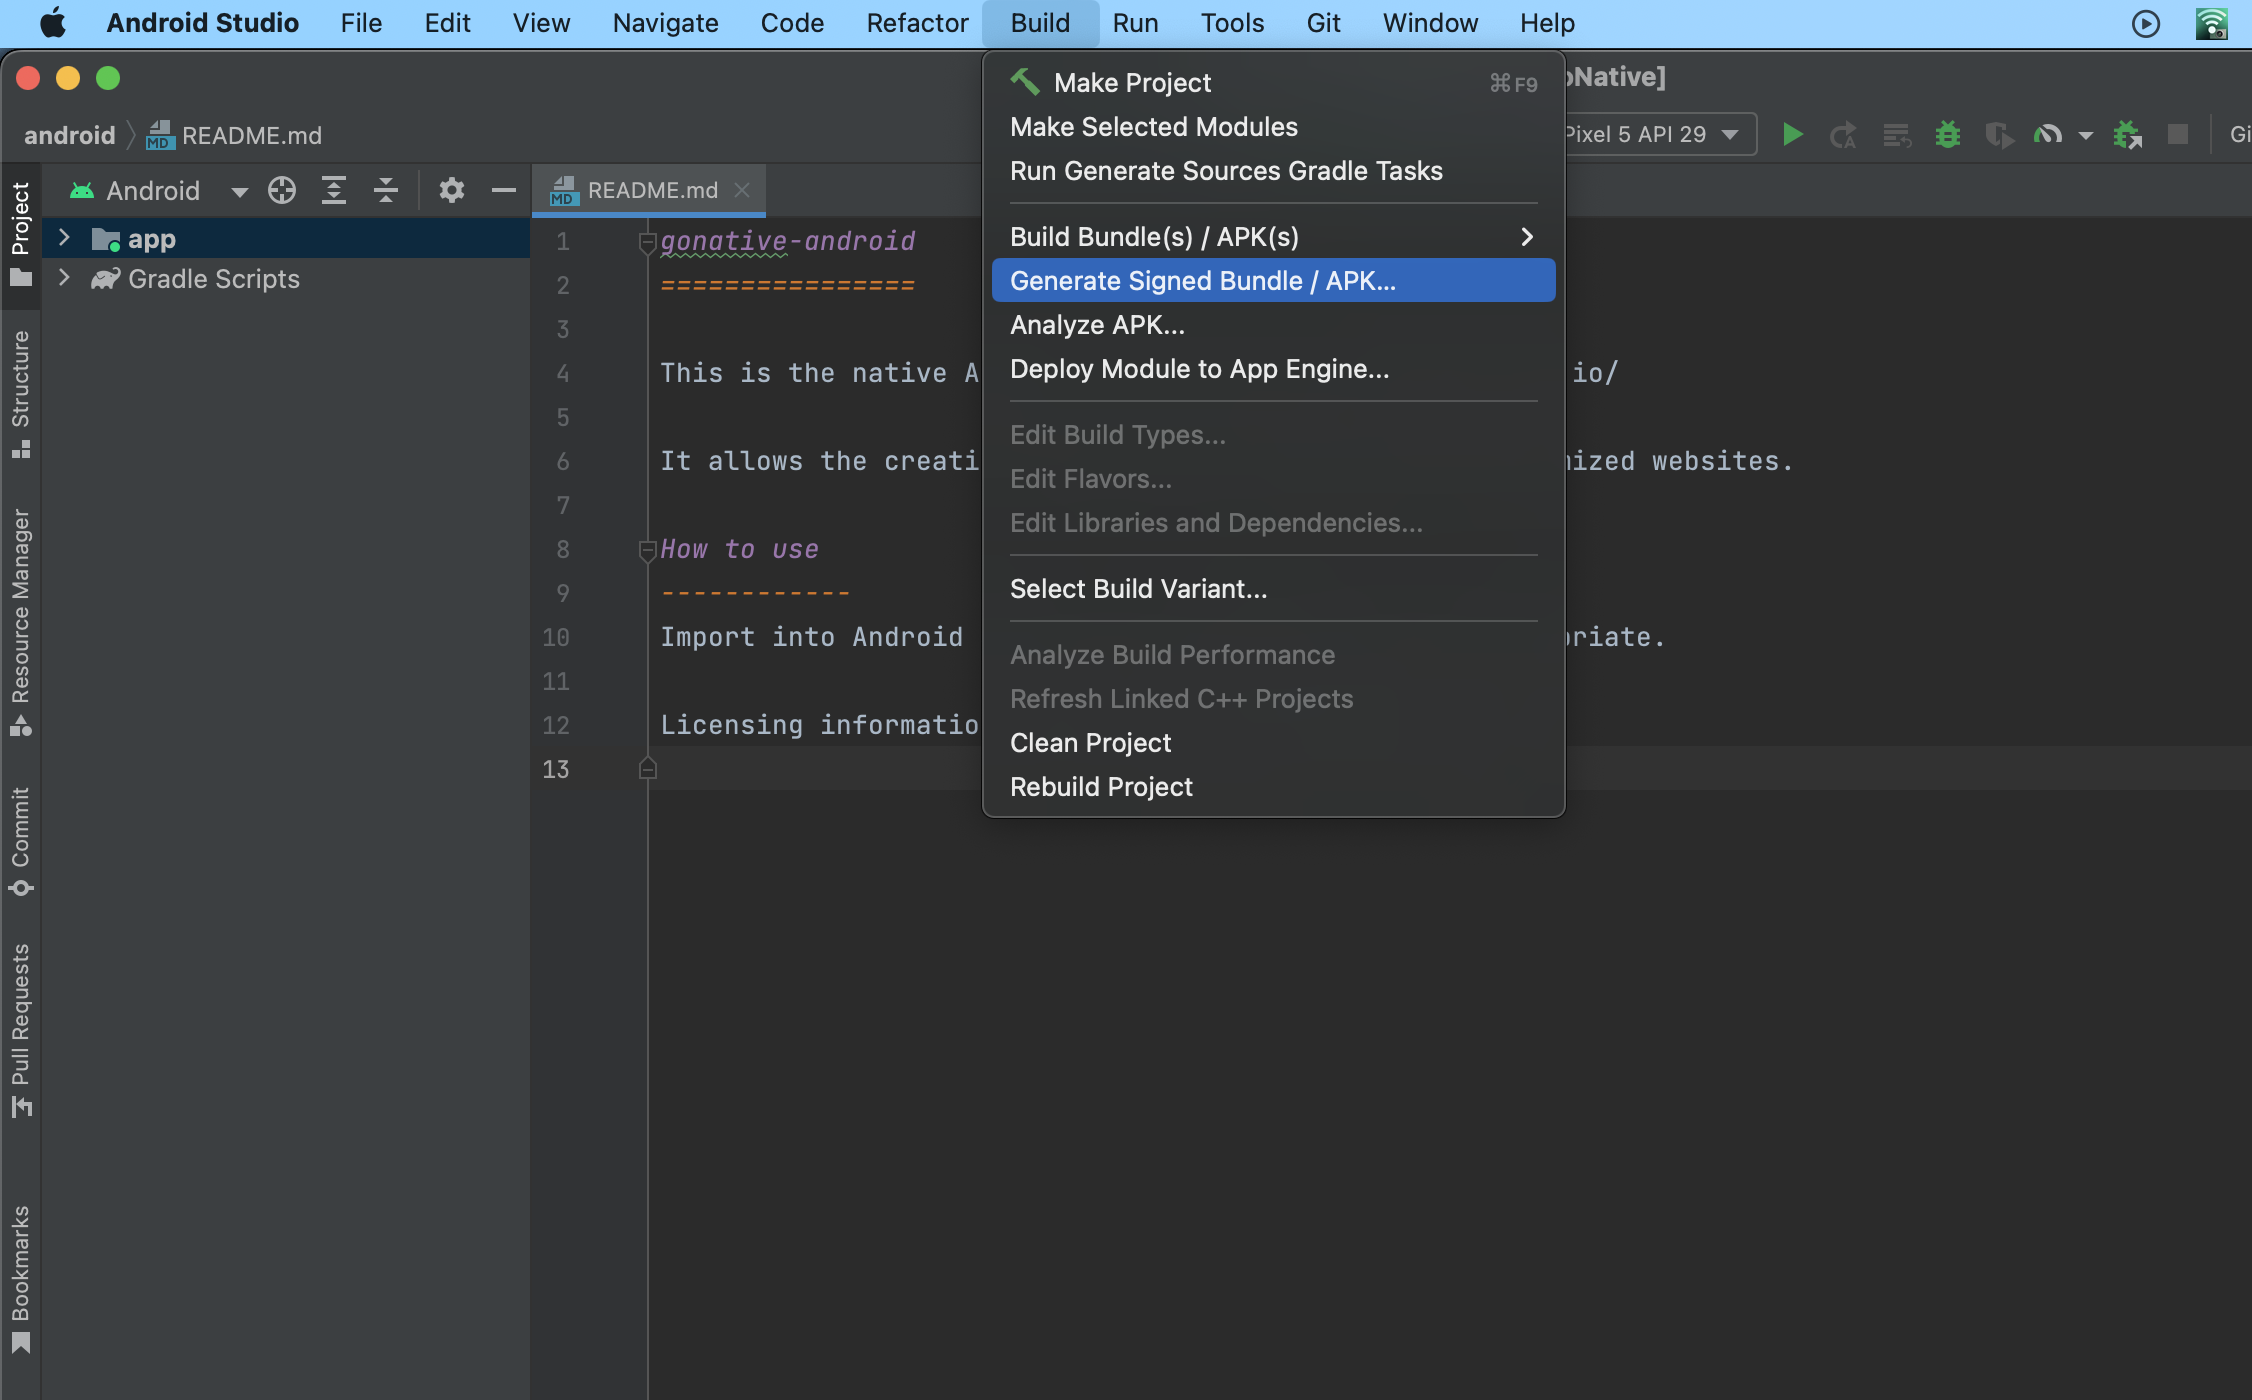Image resolution: width=2252 pixels, height=1400 pixels.
Task: Click the Collapse All icon in Project panel
Action: tap(386, 190)
